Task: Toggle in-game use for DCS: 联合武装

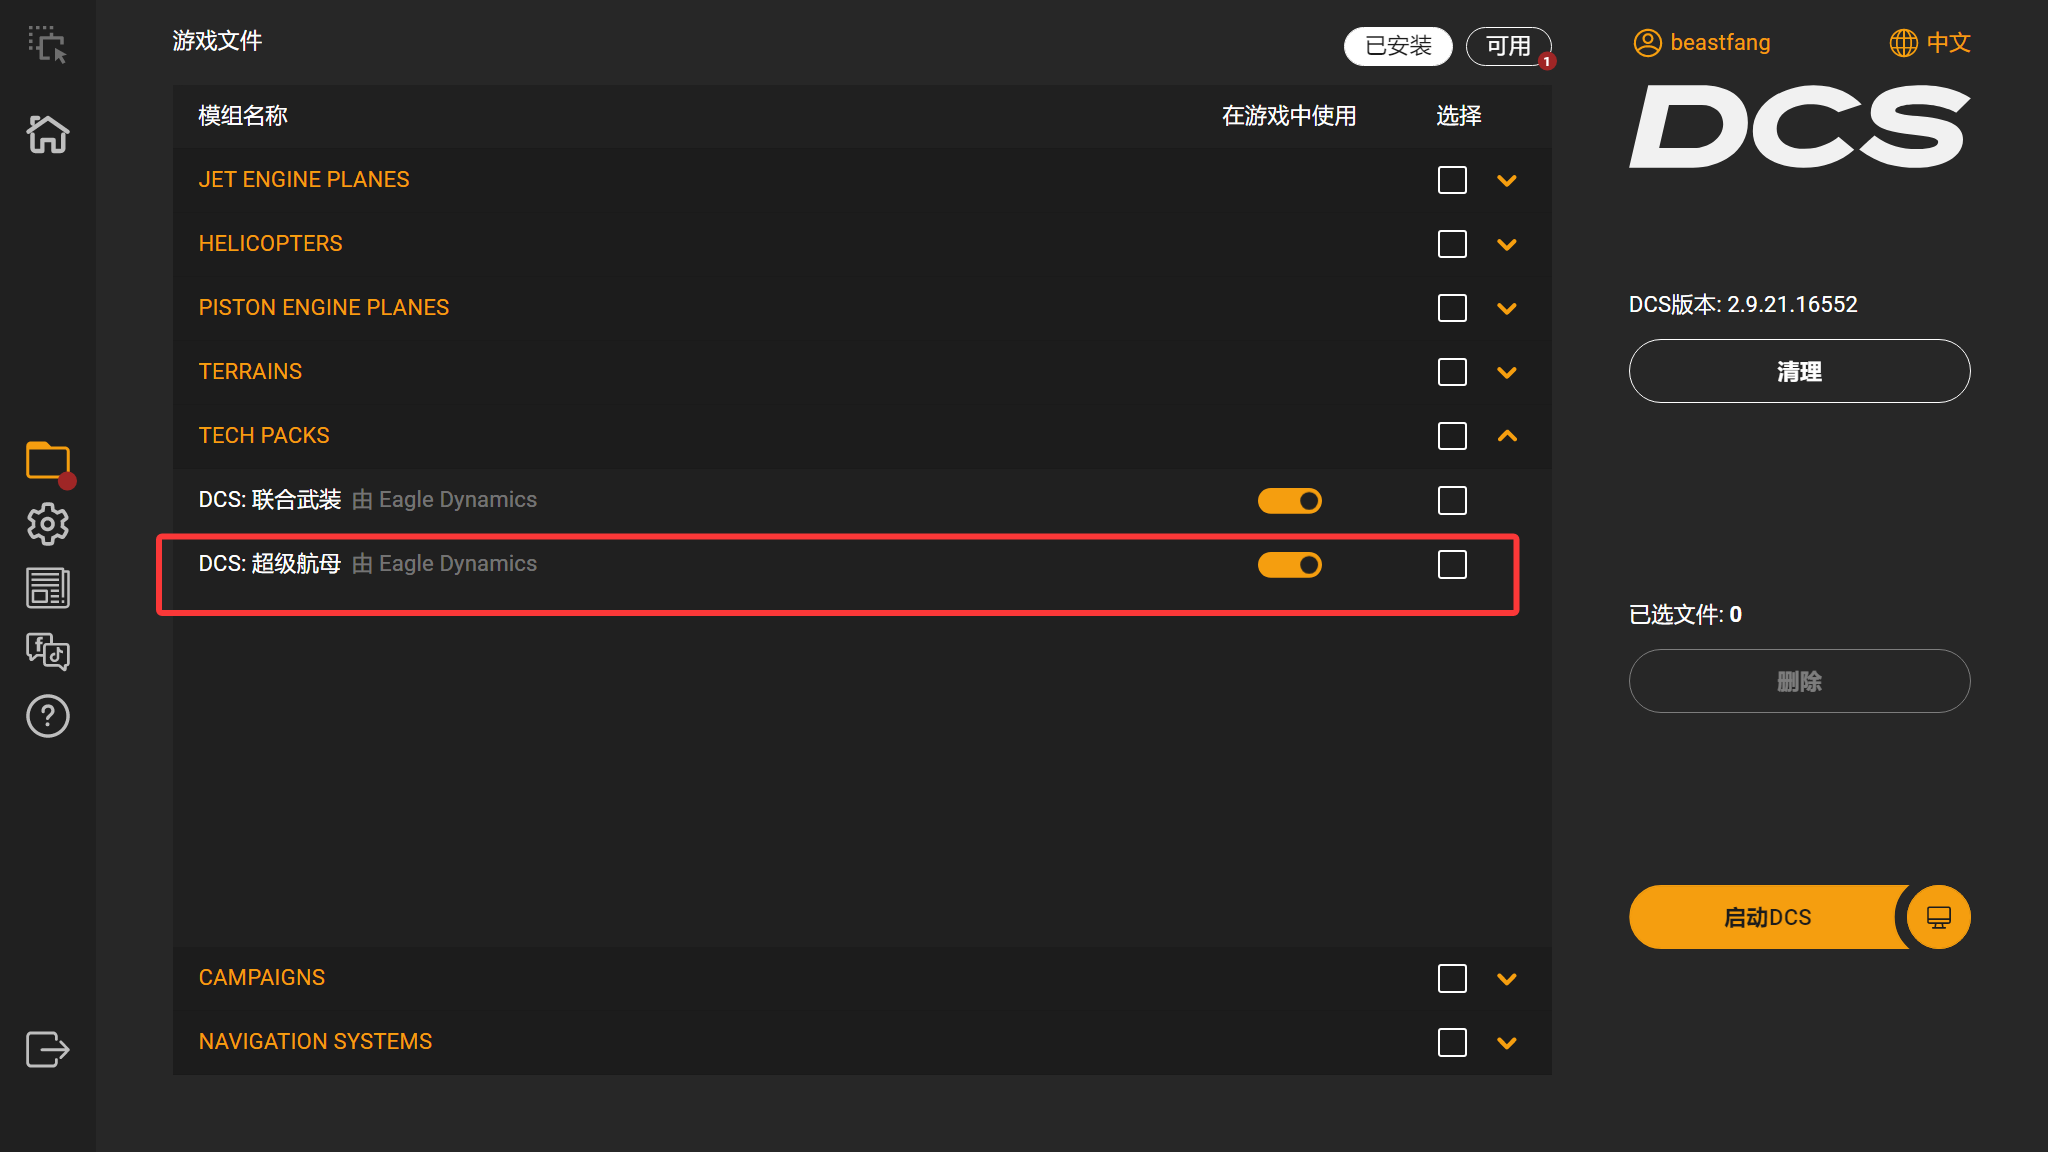Action: [1289, 500]
